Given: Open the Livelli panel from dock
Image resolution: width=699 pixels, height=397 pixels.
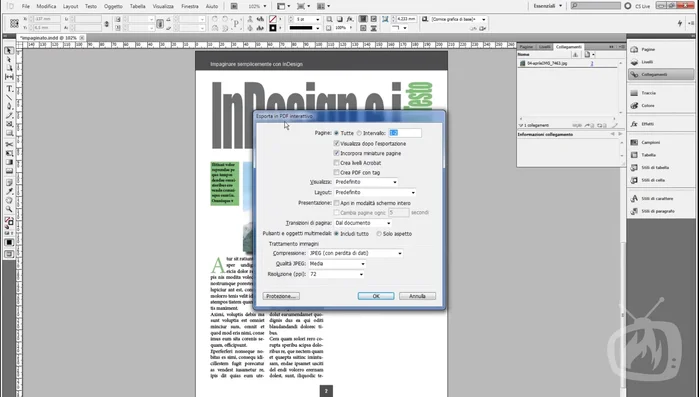Looking at the screenshot, I should point(661,62).
